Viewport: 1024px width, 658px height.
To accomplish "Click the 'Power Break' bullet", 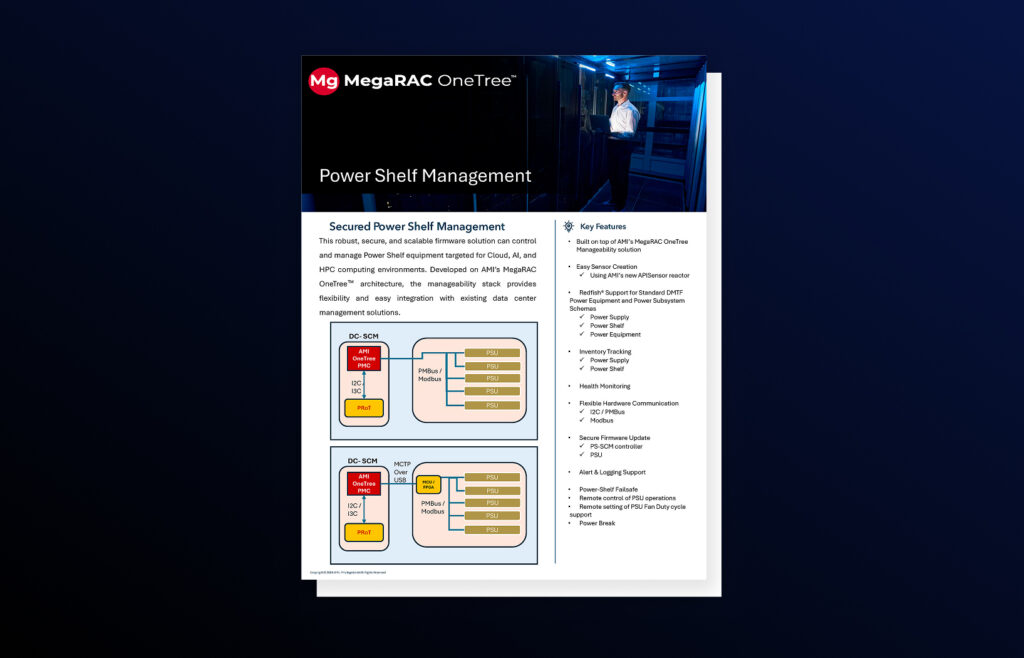I will pos(597,523).
